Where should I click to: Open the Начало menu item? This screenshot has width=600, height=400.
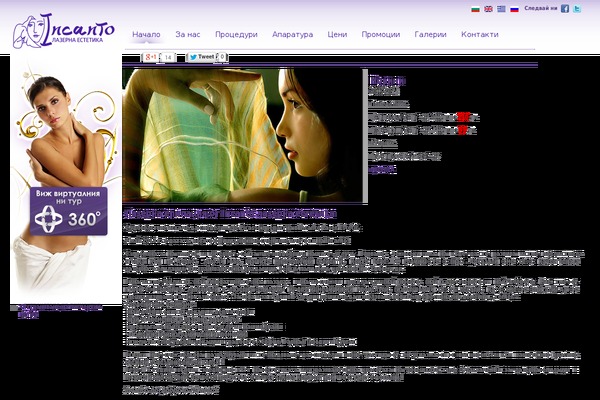point(146,34)
